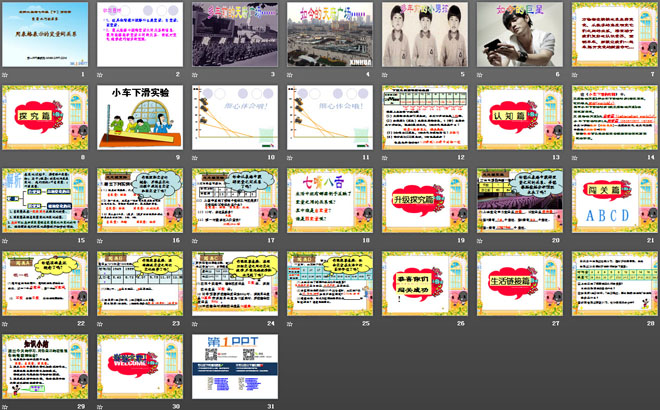The image size is (660, 410).
Task: Click the animation star under slide 16
Action: [x=100, y=241]
